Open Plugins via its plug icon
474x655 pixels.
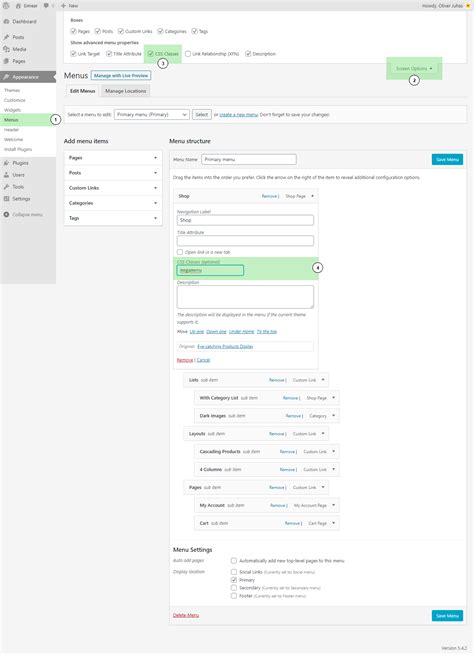[6, 163]
